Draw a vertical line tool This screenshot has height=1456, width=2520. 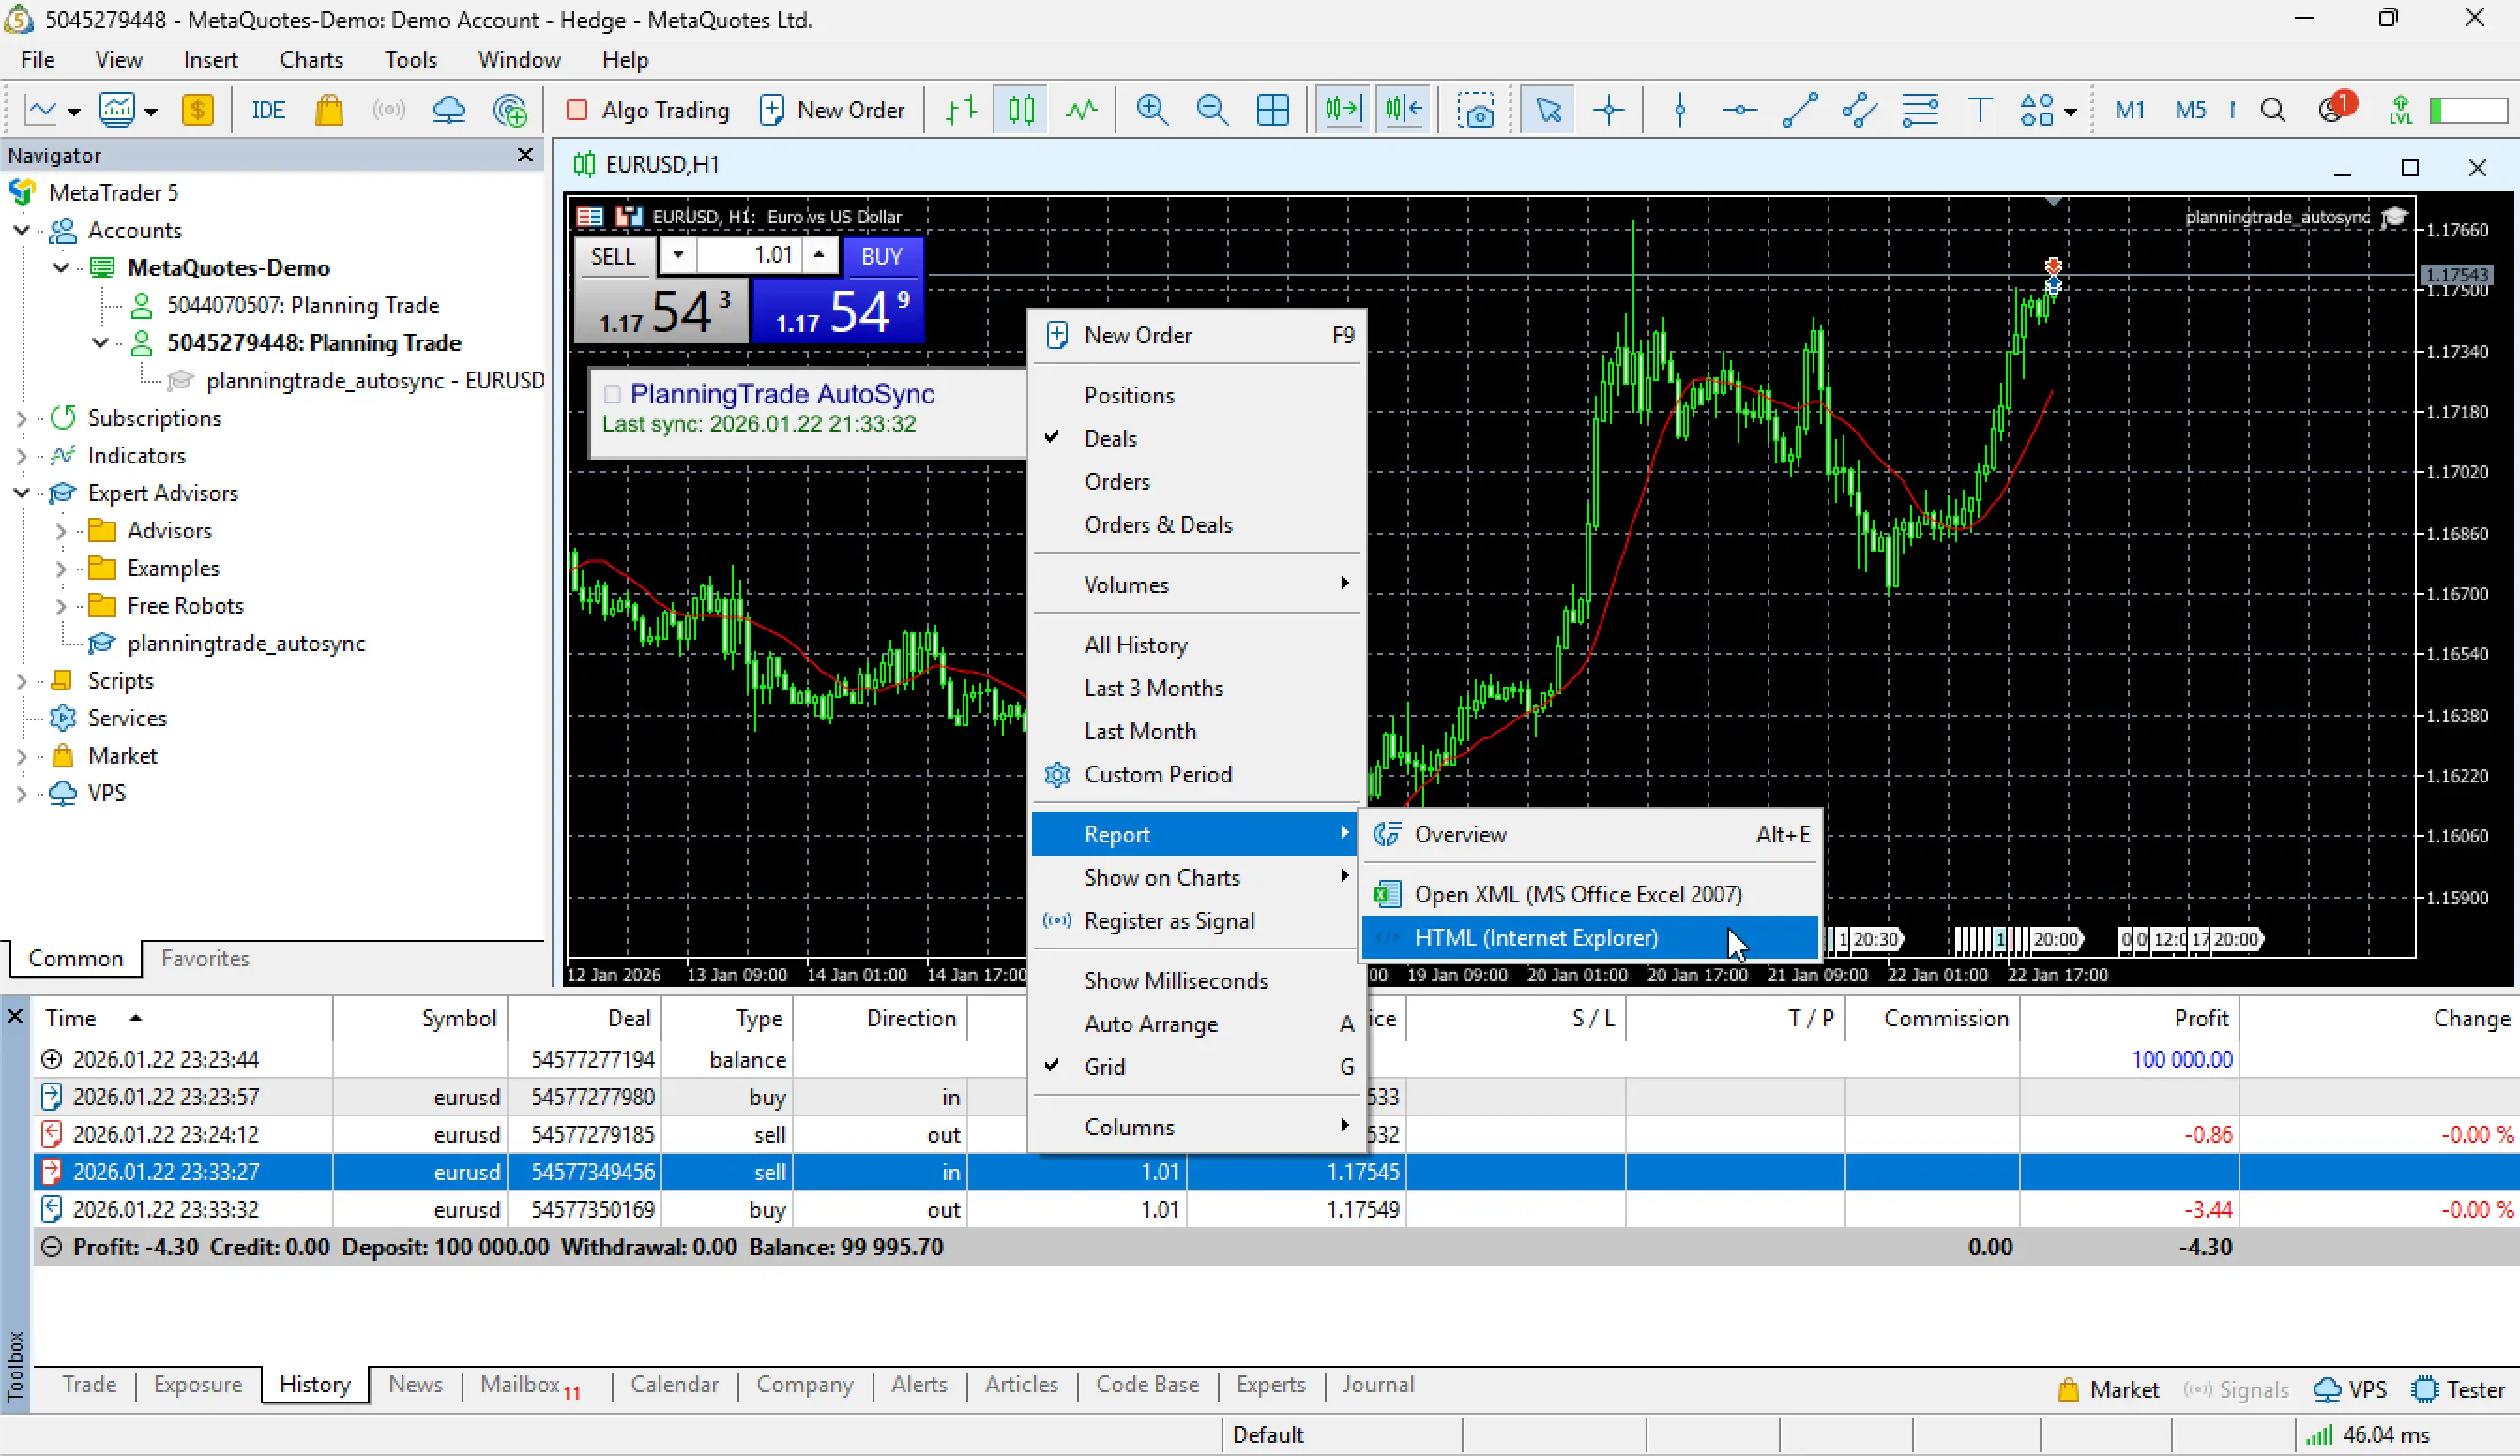(1680, 110)
